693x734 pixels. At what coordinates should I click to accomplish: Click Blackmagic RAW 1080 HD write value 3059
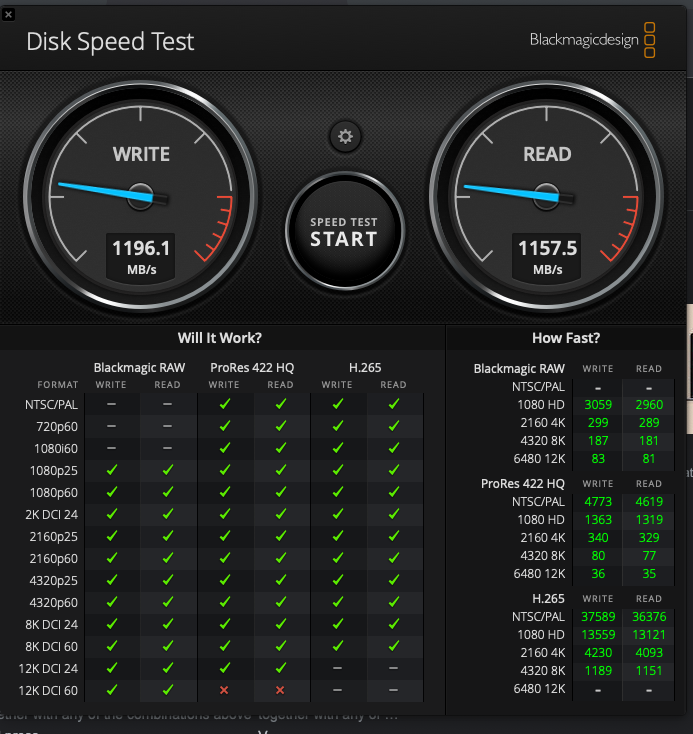pyautogui.click(x=598, y=405)
